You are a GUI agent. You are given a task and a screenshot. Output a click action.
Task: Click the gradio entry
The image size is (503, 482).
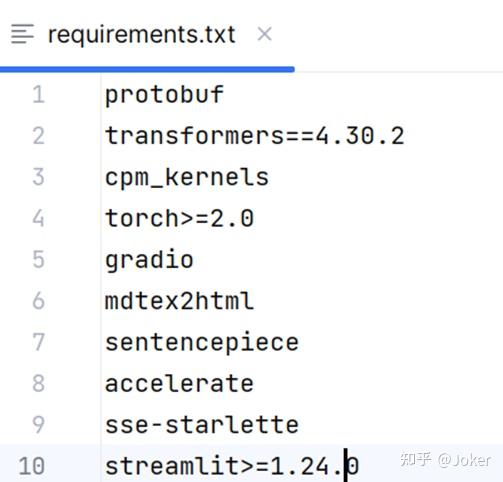[149, 260]
